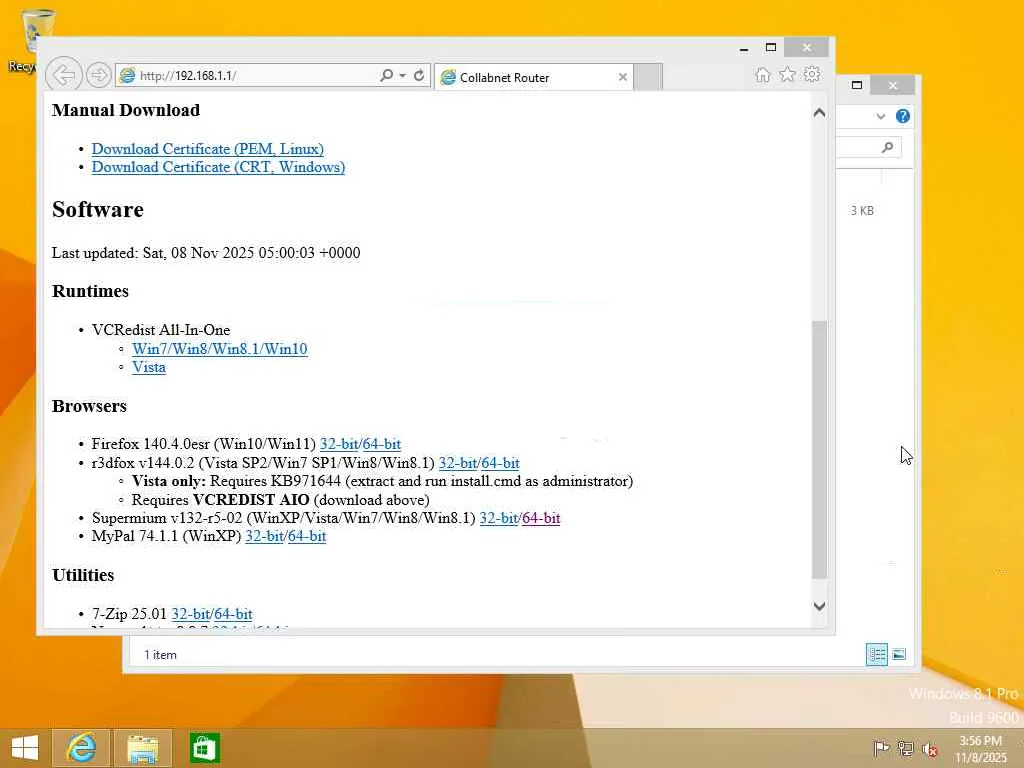1024x768 pixels.
Task: Download Supermium v132-r5-02 64-bit
Action: (541, 518)
